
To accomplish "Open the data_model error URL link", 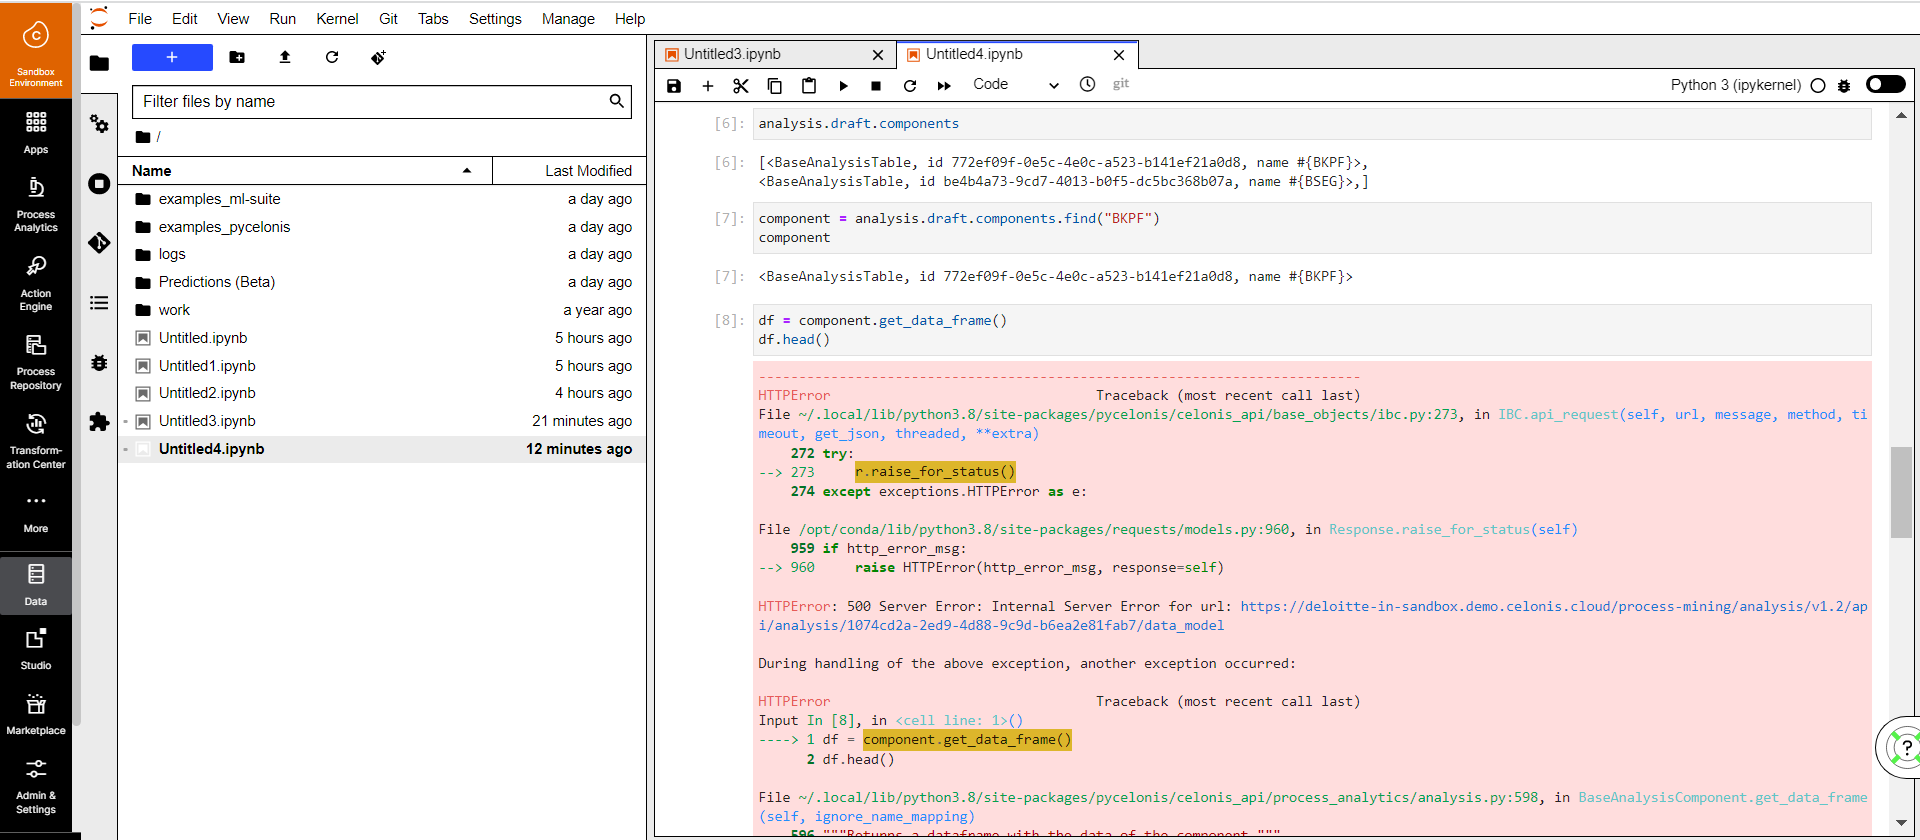I will [x=1312, y=616].
